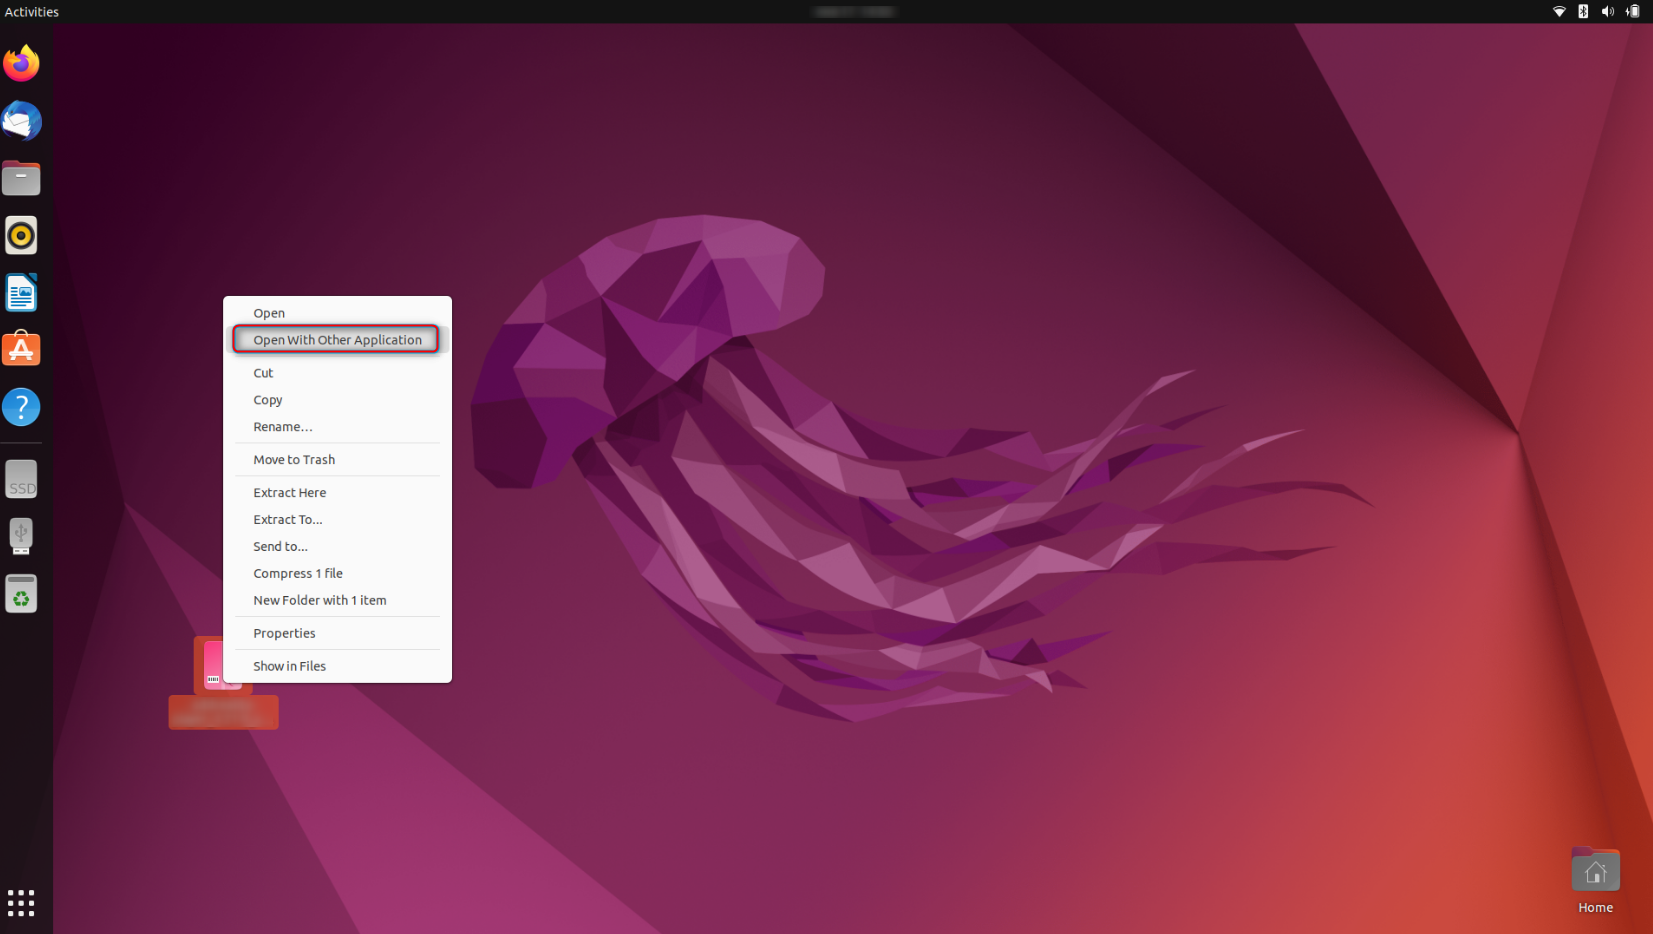Open the Trash dock icon

pyautogui.click(x=21, y=594)
